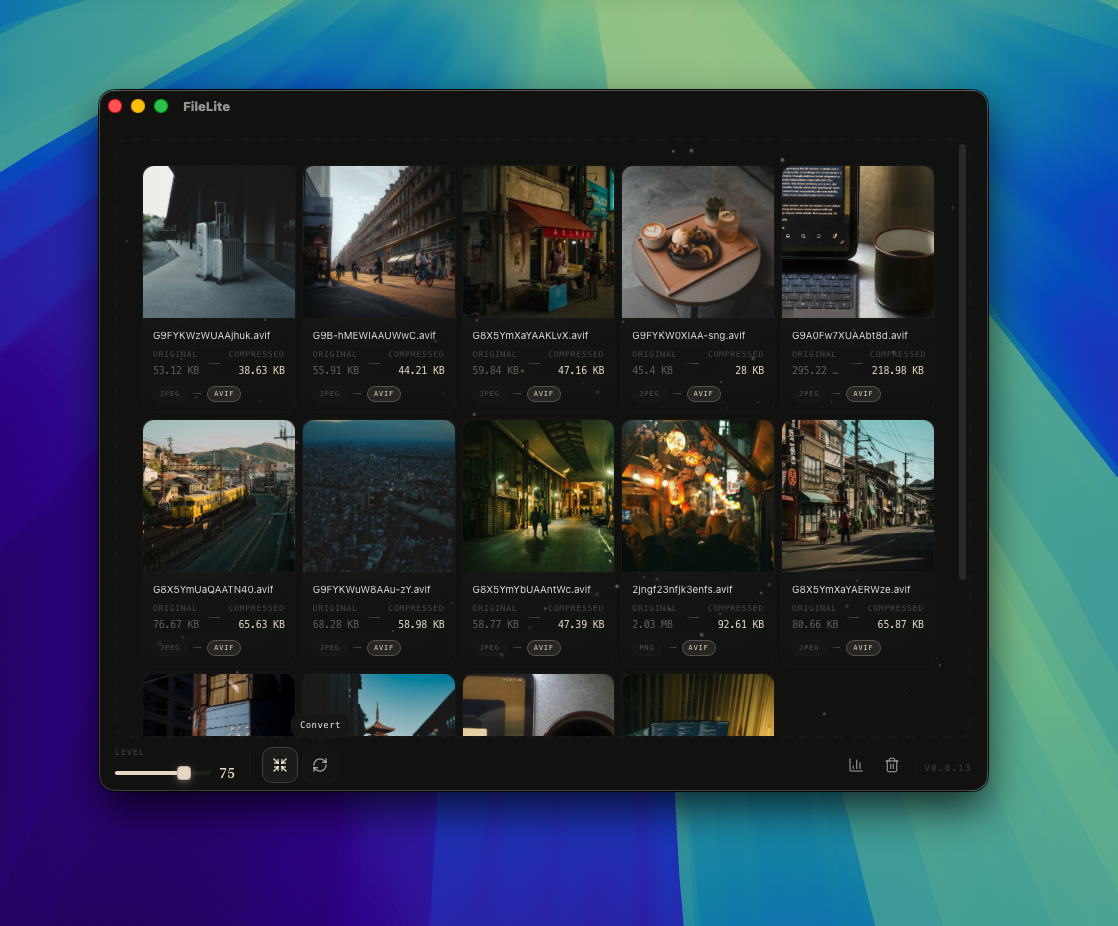Image resolution: width=1118 pixels, height=926 pixels.
Task: Click the JPEG label on the PNG card 2jngf23nfjk3enfs.avif
Action: [646, 647]
